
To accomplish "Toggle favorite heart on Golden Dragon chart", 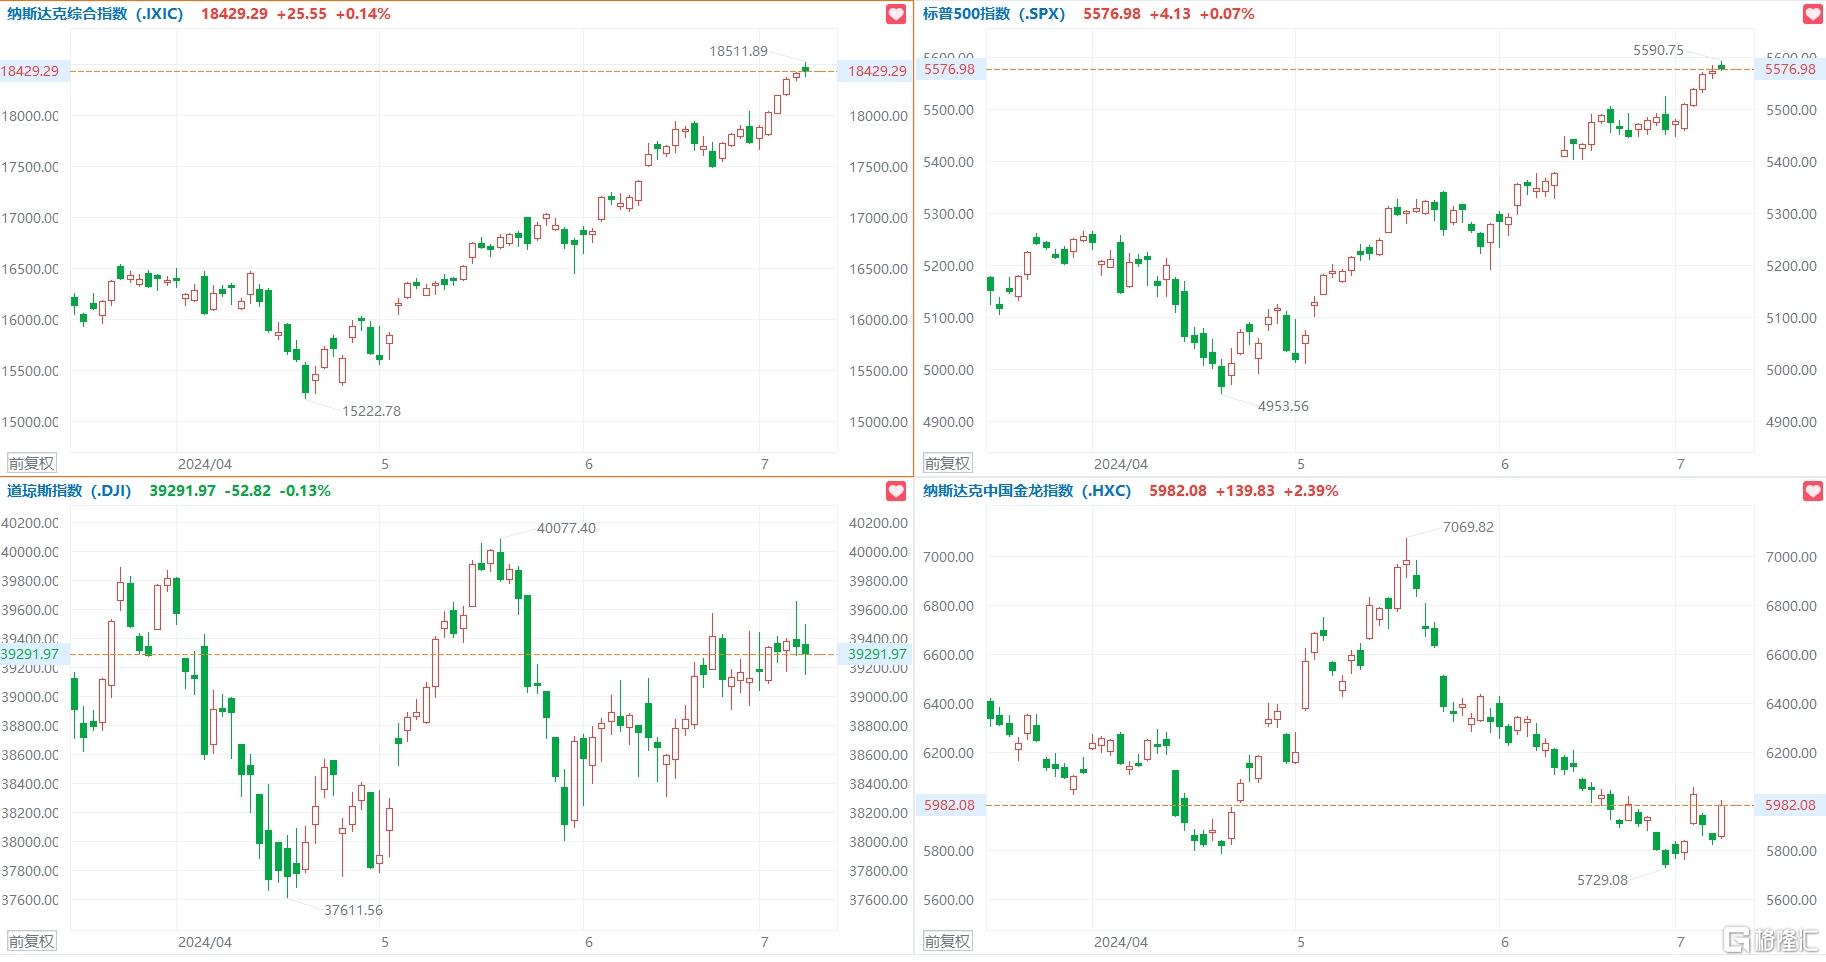I will [x=1812, y=491].
